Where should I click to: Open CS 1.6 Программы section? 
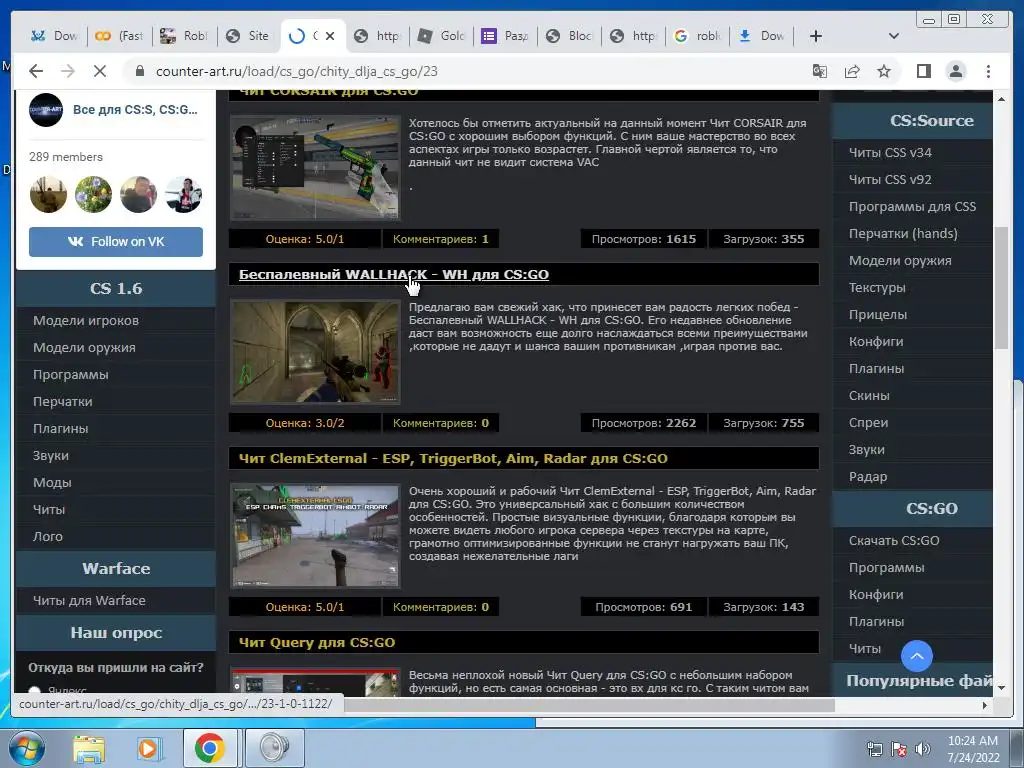tap(71, 375)
